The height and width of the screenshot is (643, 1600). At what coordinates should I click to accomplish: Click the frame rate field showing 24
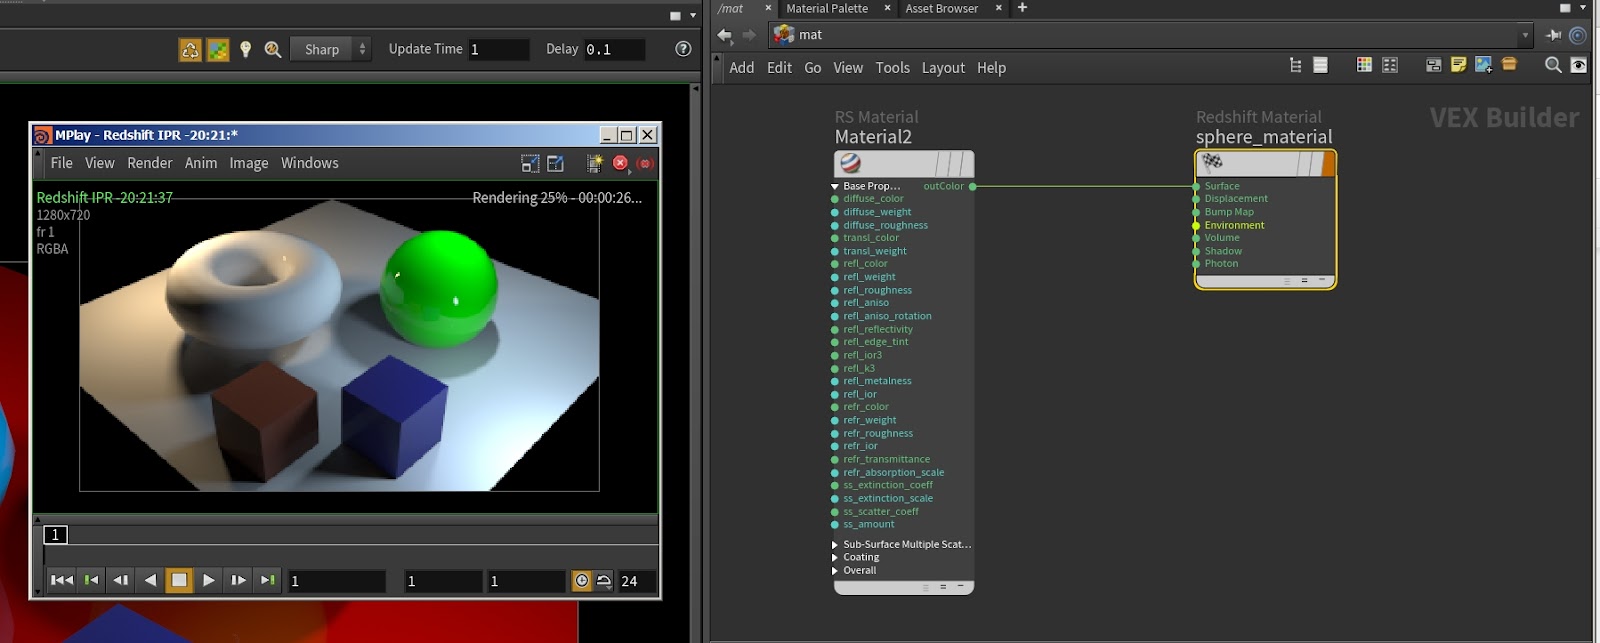637,581
